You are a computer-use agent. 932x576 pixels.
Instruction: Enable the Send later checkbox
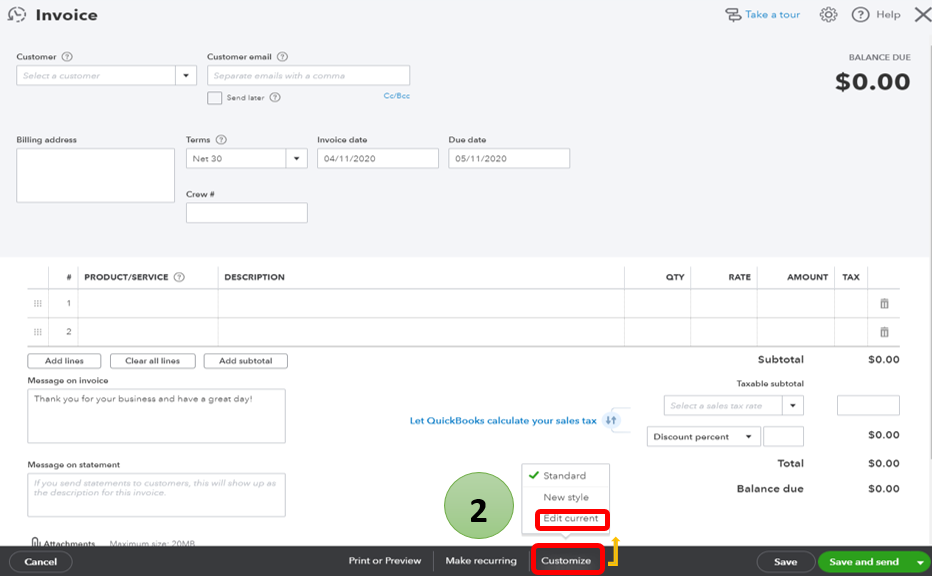(215, 98)
